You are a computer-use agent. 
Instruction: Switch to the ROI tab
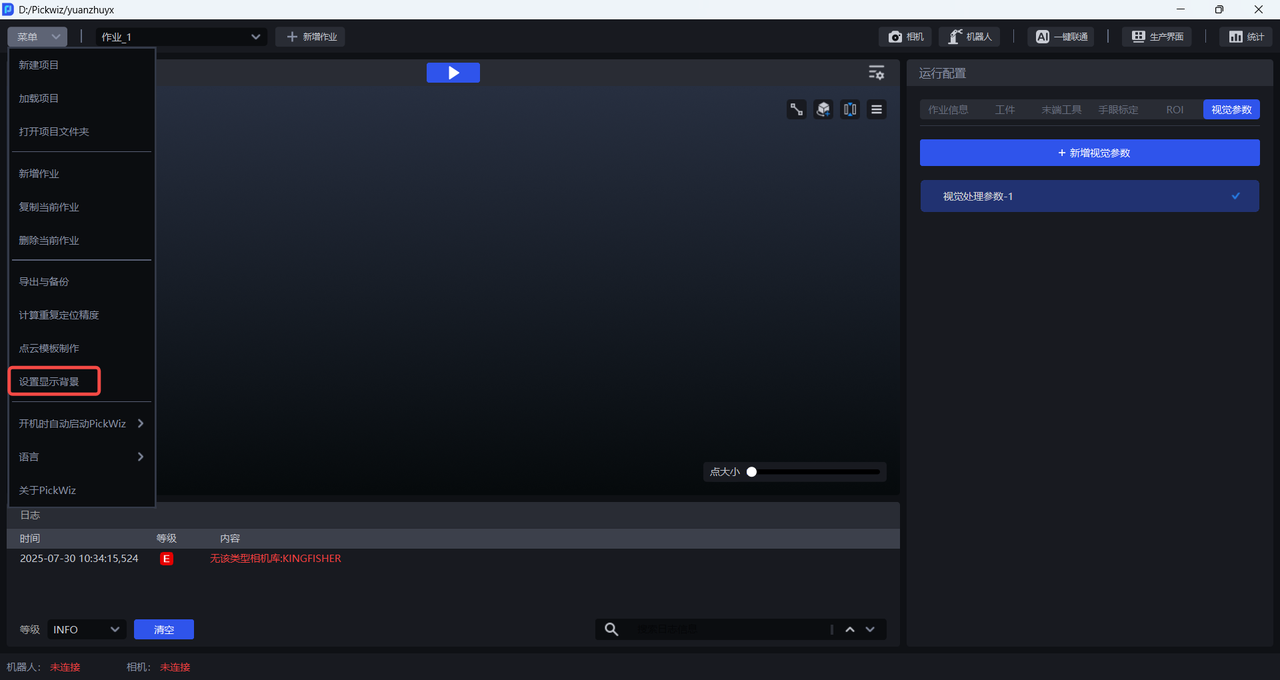point(1174,110)
